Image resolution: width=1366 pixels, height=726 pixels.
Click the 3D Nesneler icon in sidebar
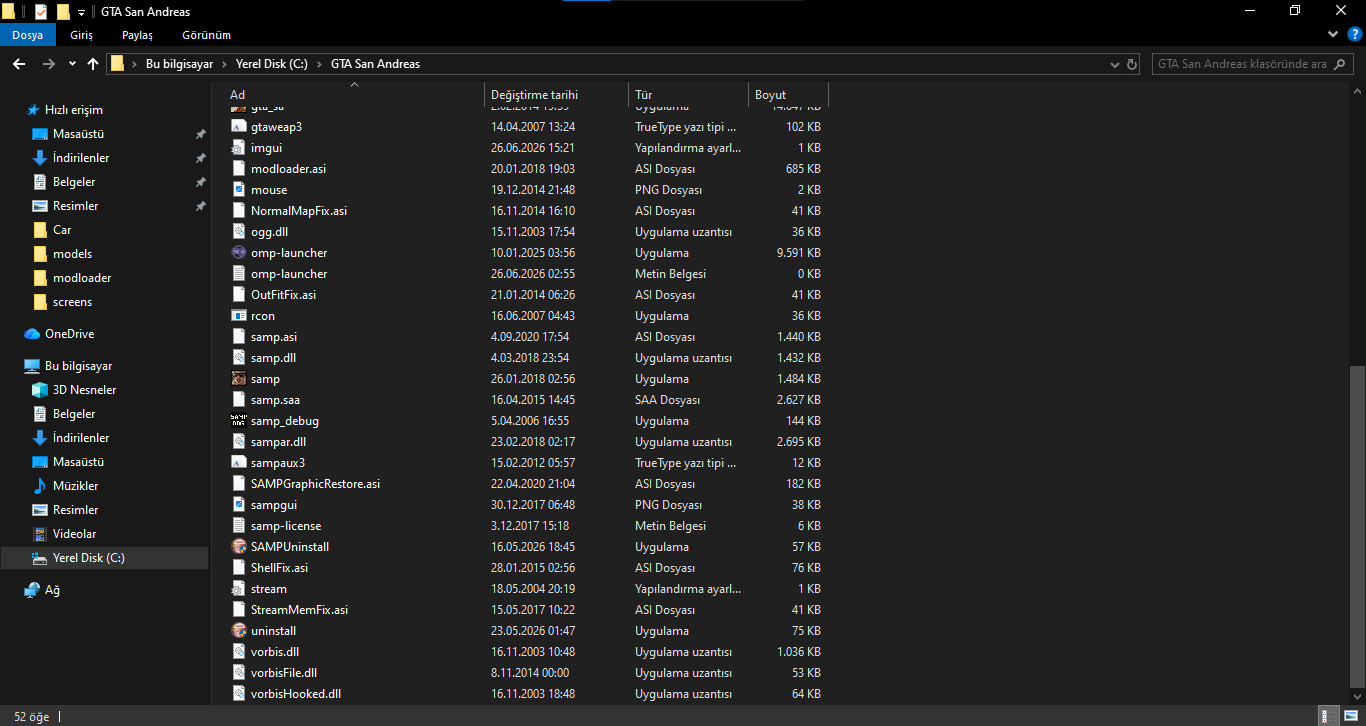40,390
